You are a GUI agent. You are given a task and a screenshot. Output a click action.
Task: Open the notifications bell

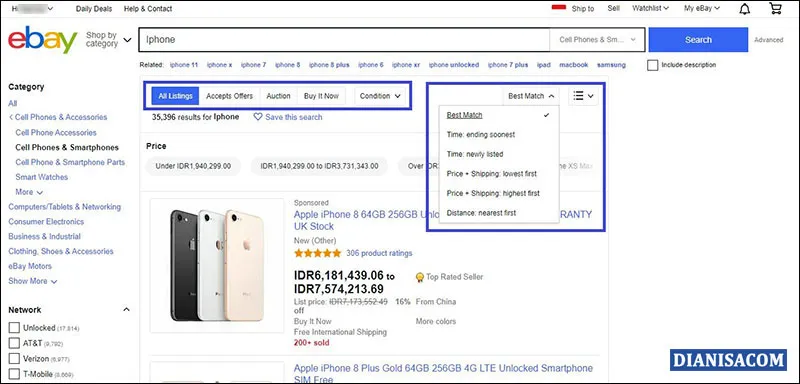click(x=745, y=9)
